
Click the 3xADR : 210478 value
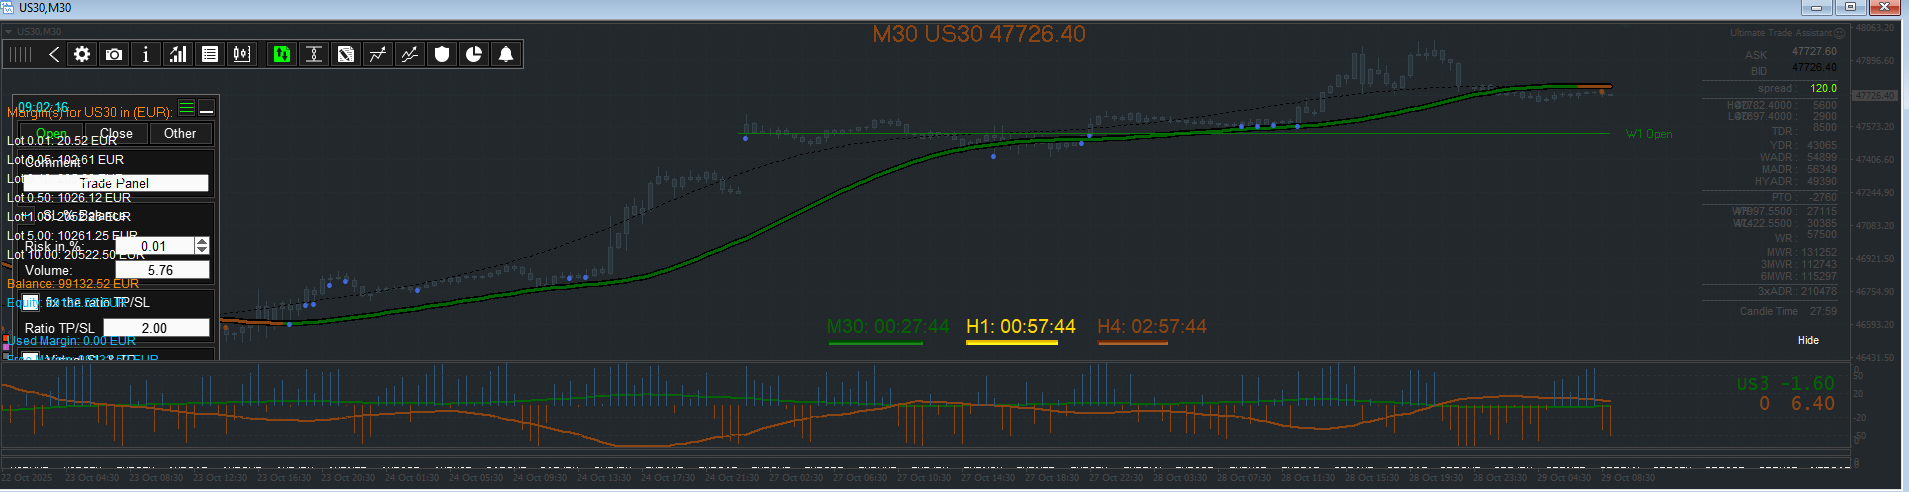click(1797, 291)
